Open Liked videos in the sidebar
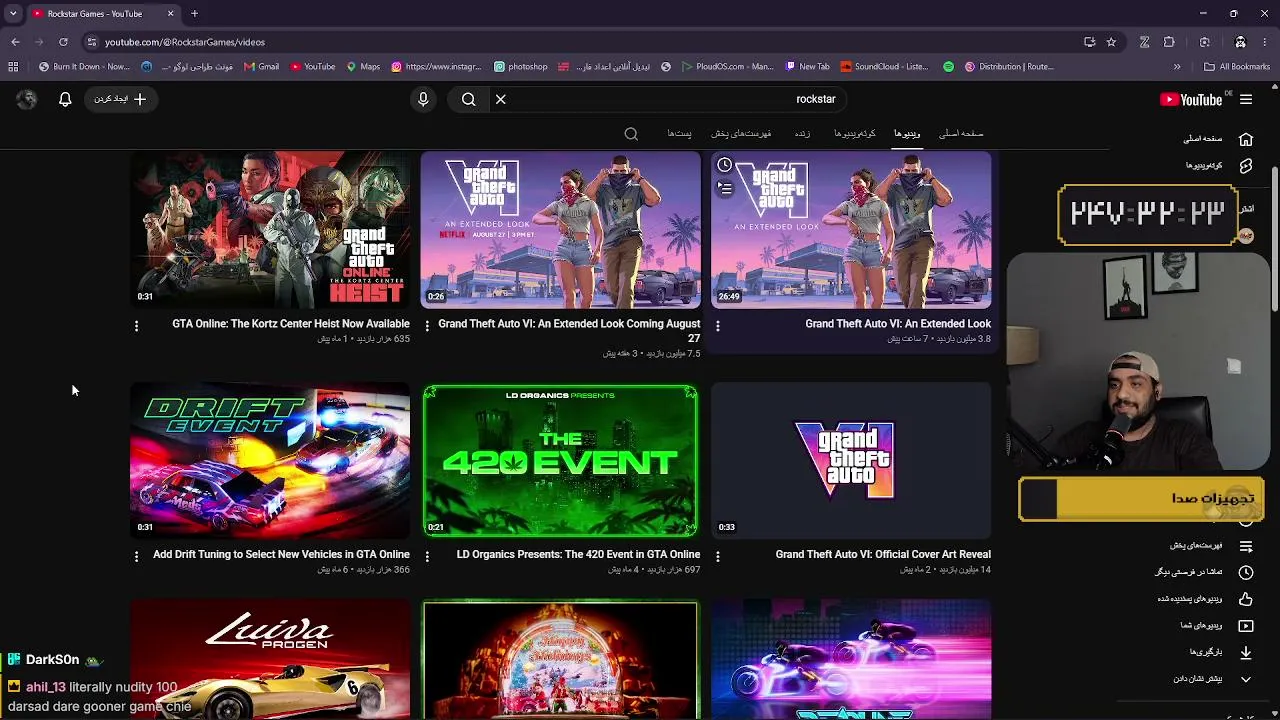1280x720 pixels. coord(1204,599)
